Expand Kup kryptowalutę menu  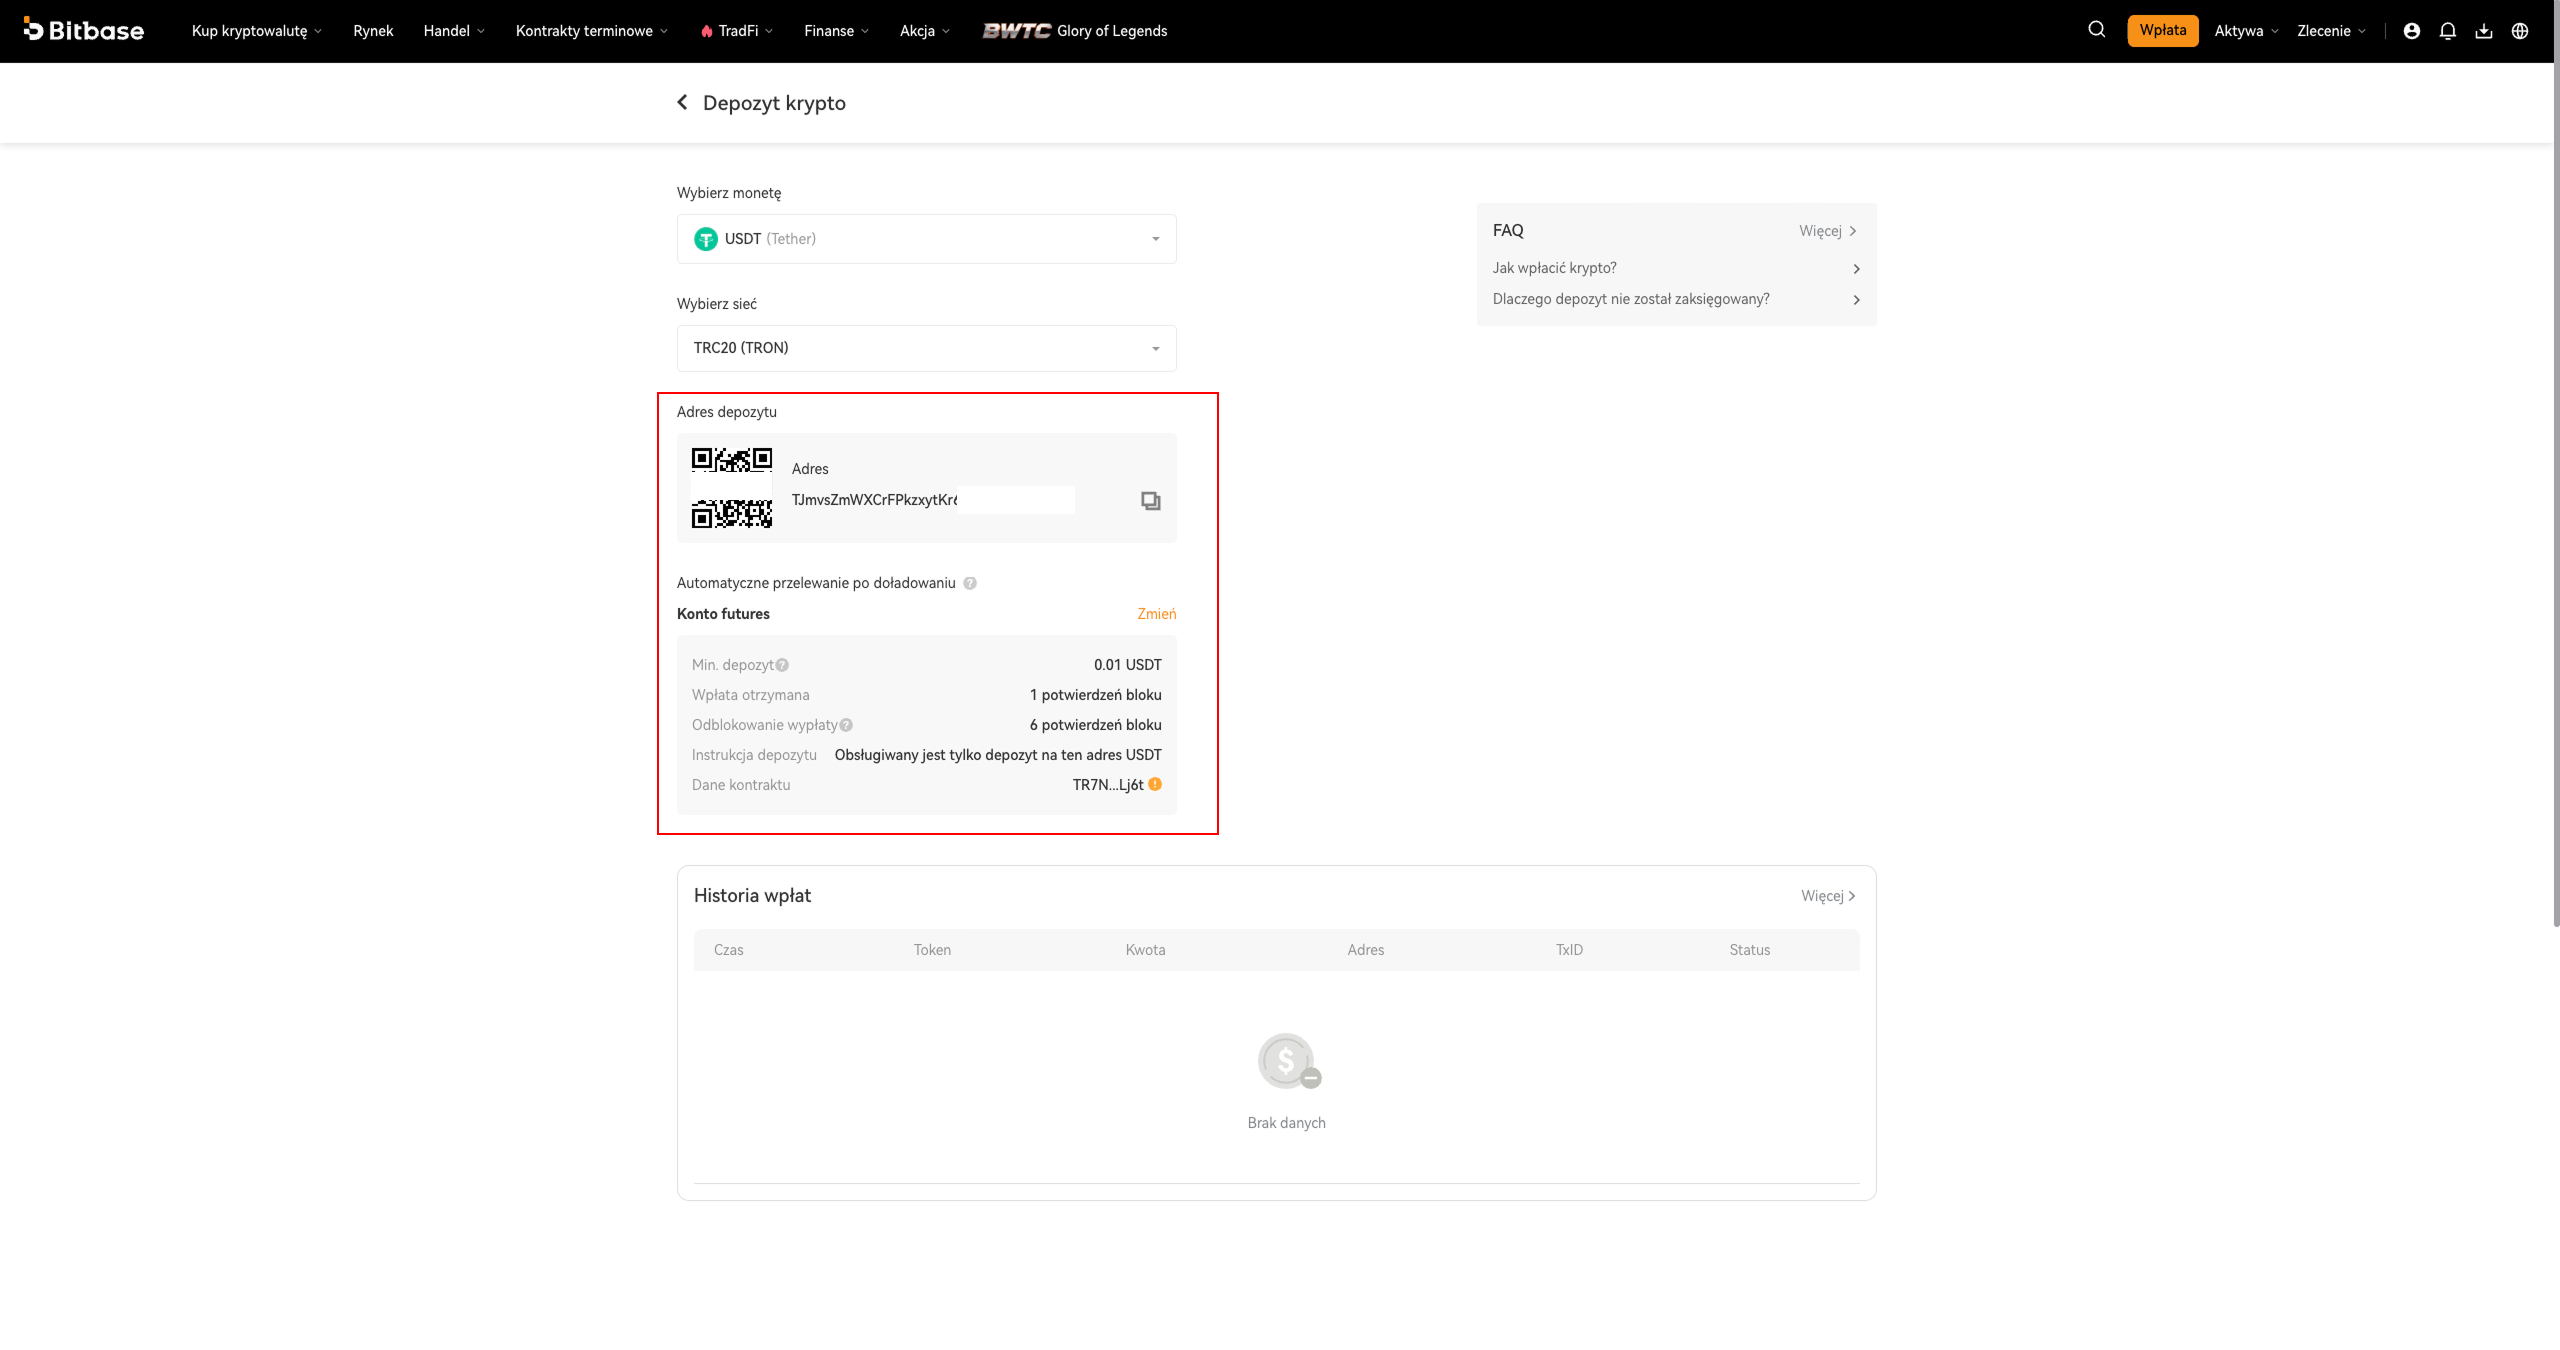tap(257, 31)
